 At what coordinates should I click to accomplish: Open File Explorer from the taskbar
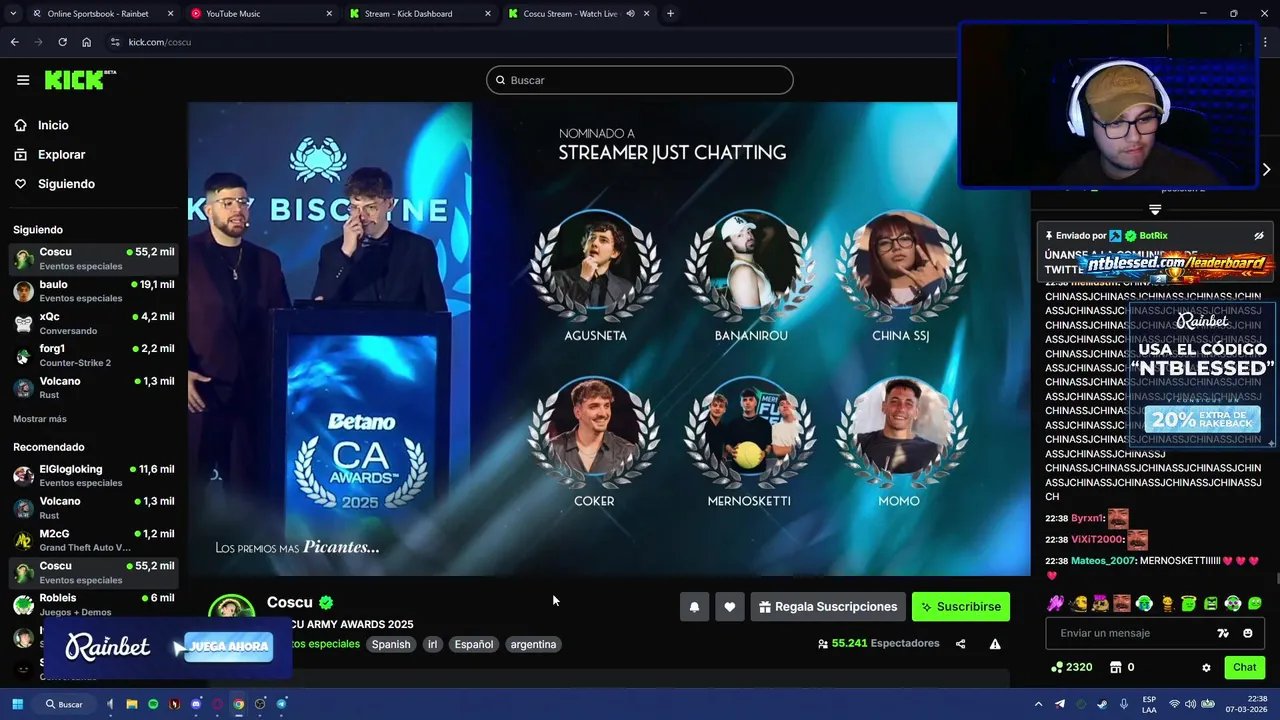tap(131, 704)
